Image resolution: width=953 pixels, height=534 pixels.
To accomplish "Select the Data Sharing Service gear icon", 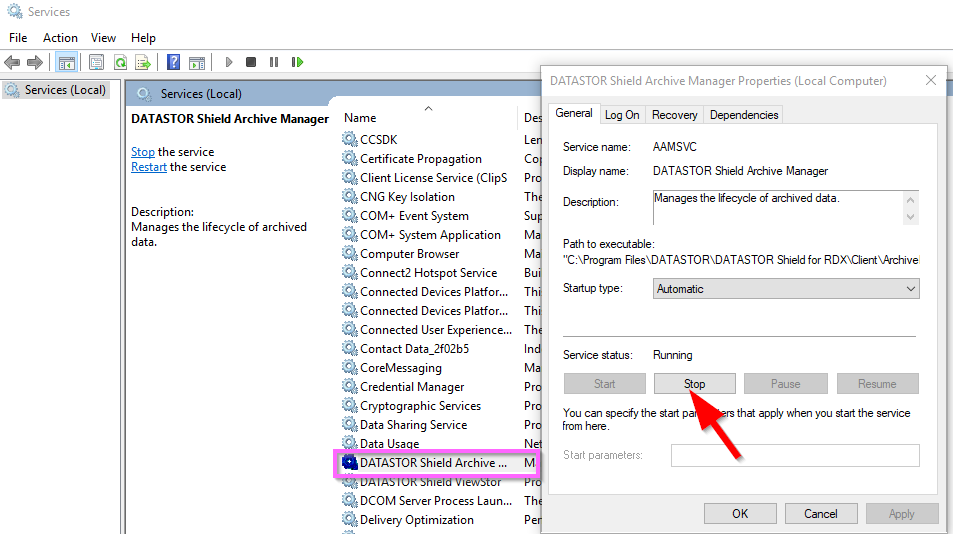I will tap(349, 424).
